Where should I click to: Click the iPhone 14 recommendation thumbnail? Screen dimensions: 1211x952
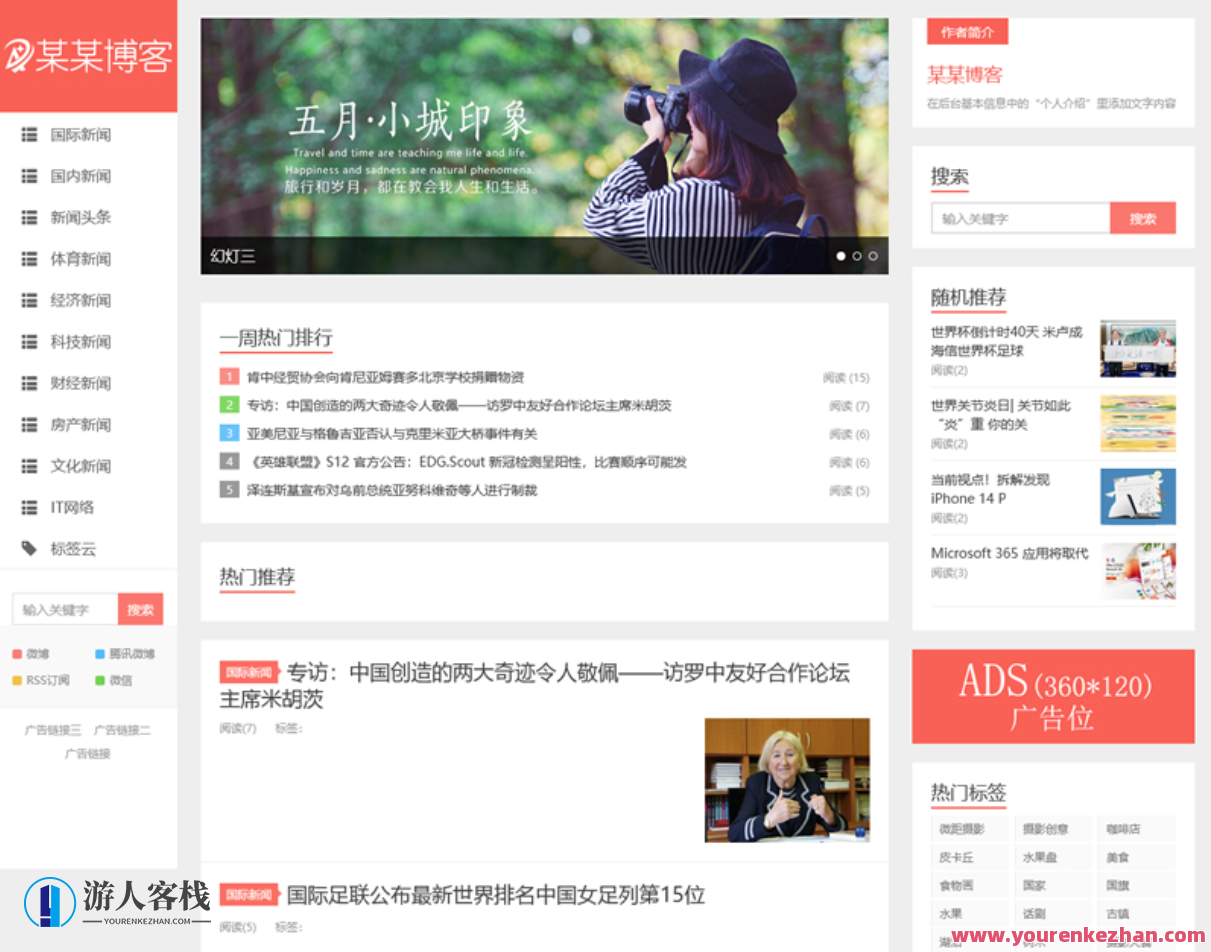[x=1139, y=497]
